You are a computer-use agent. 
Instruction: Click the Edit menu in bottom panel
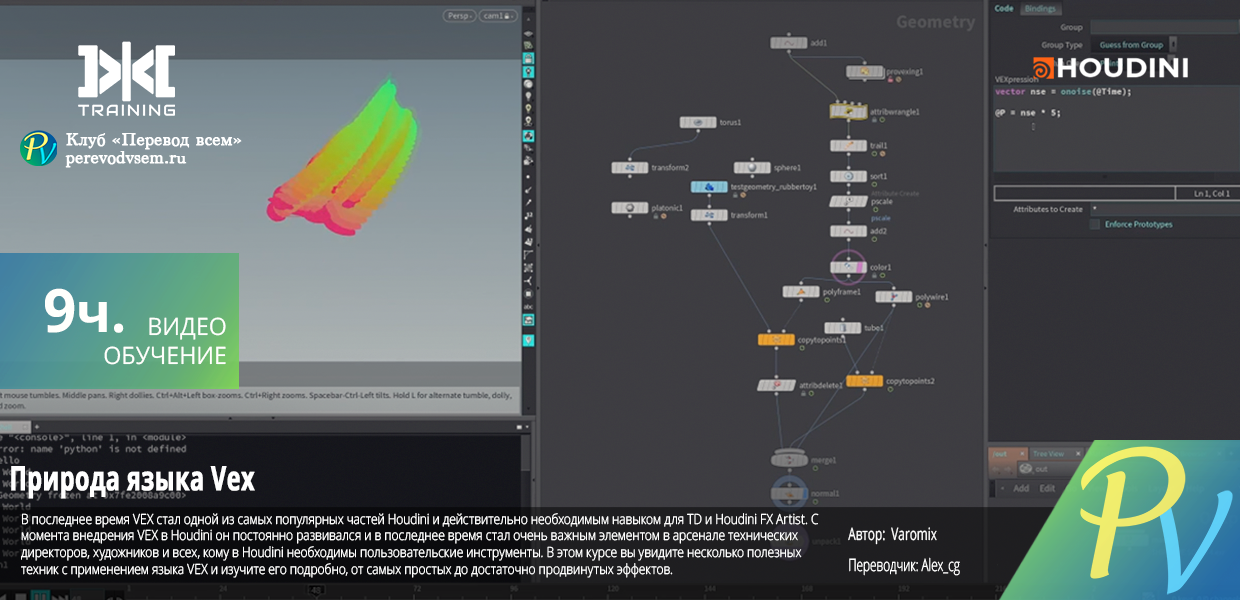click(1047, 488)
